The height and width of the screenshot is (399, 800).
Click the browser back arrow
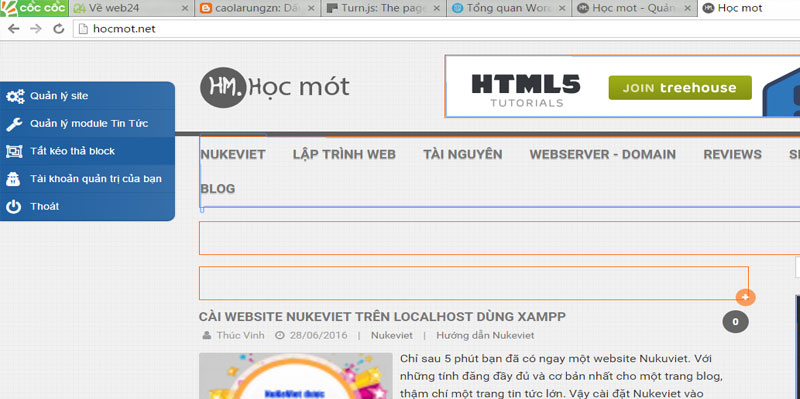(x=13, y=29)
